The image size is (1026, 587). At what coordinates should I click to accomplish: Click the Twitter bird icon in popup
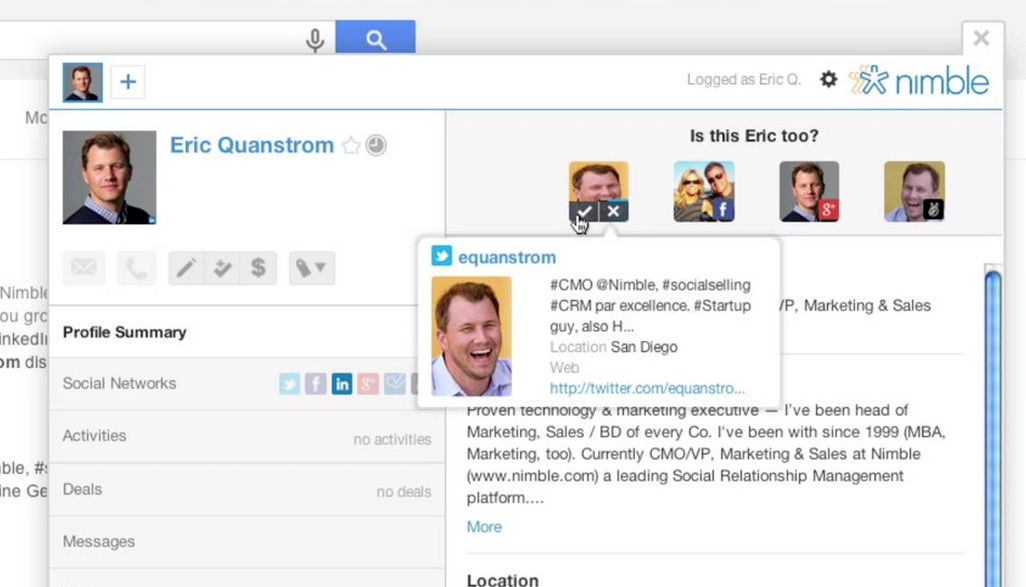click(x=442, y=255)
